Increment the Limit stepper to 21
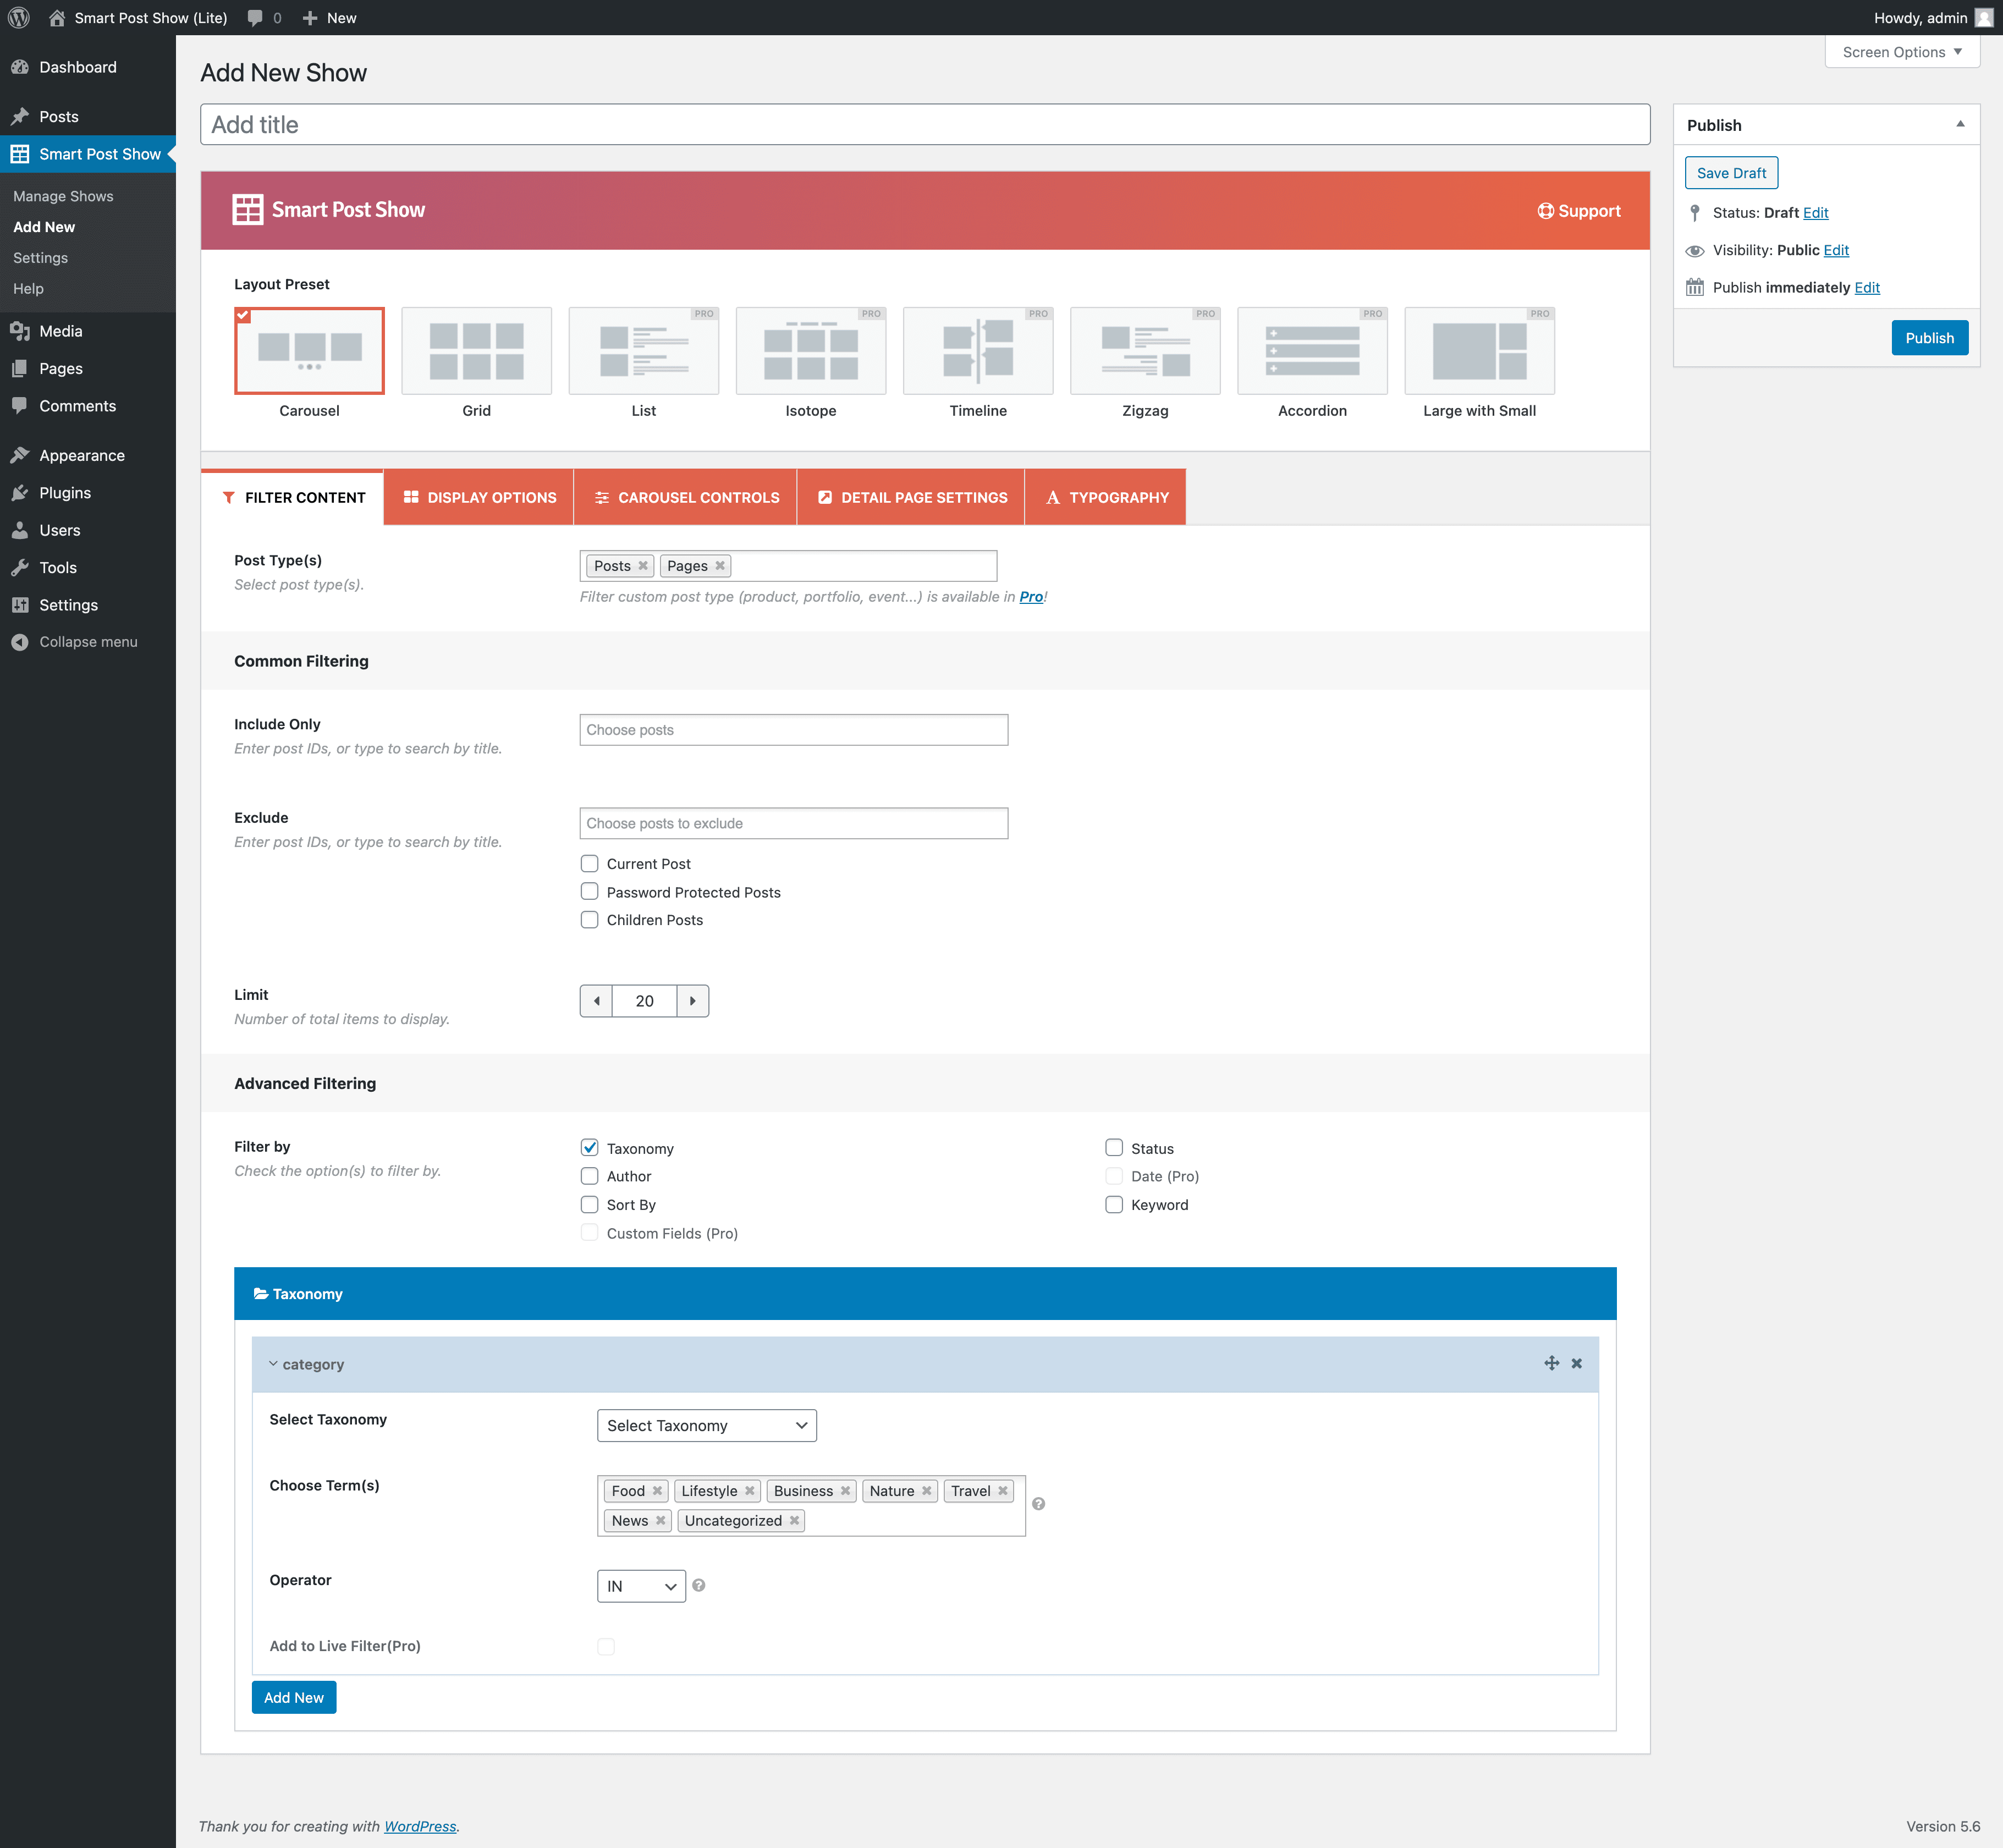The height and width of the screenshot is (1848, 2003). (692, 1000)
